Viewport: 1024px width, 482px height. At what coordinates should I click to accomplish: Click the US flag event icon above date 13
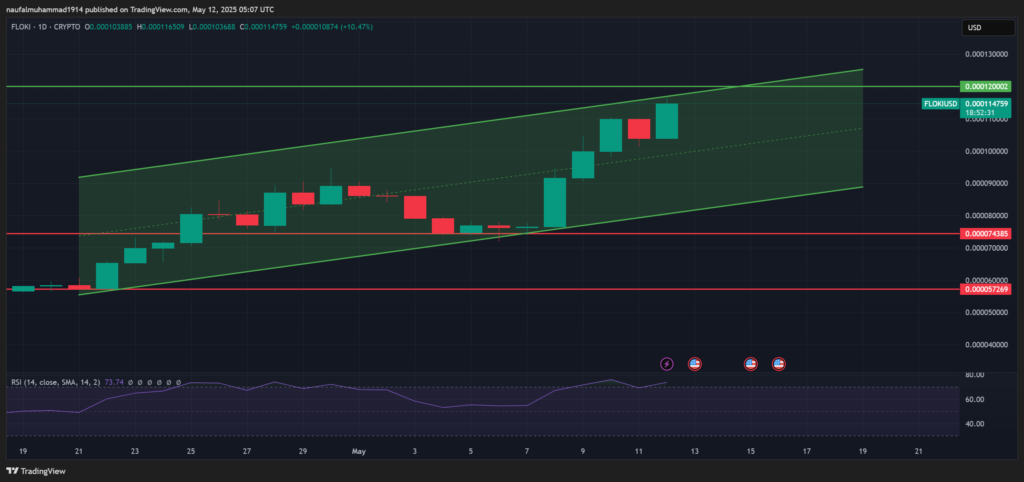point(695,363)
